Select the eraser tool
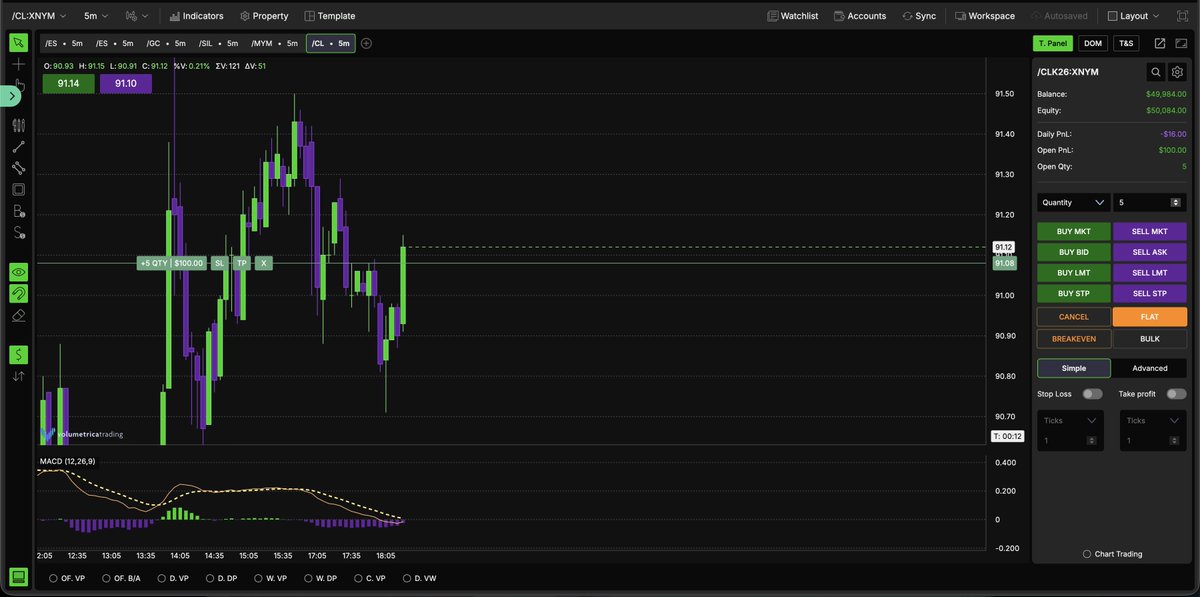Screen dimensions: 1200x597 pyautogui.click(x=18, y=314)
